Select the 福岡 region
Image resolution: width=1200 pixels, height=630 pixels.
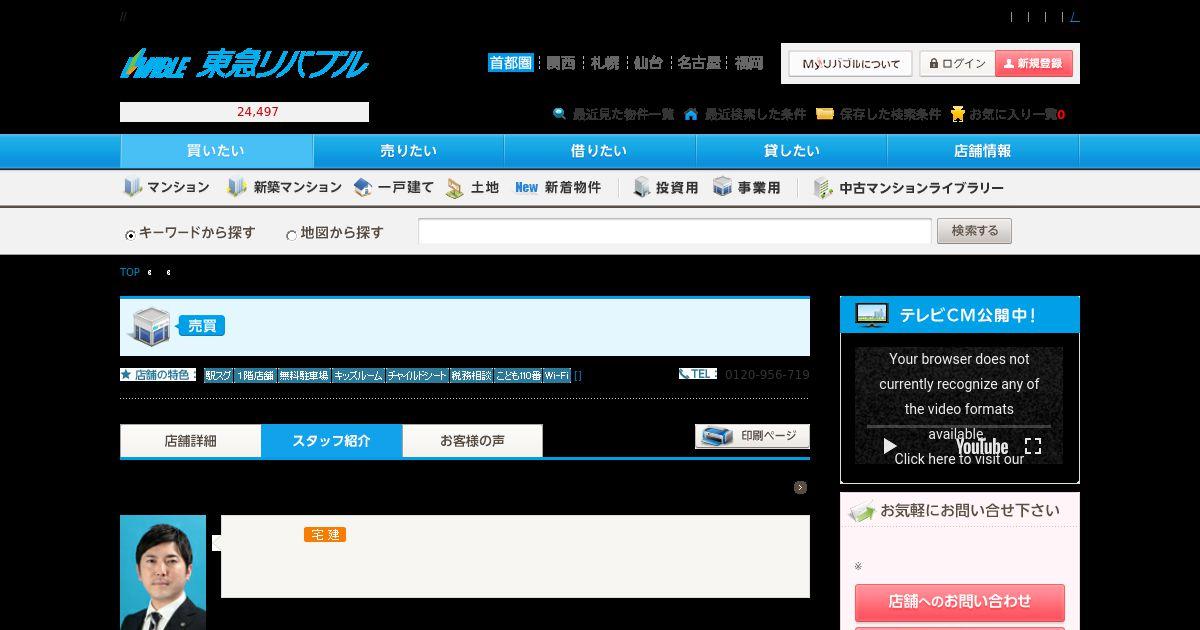(x=749, y=63)
